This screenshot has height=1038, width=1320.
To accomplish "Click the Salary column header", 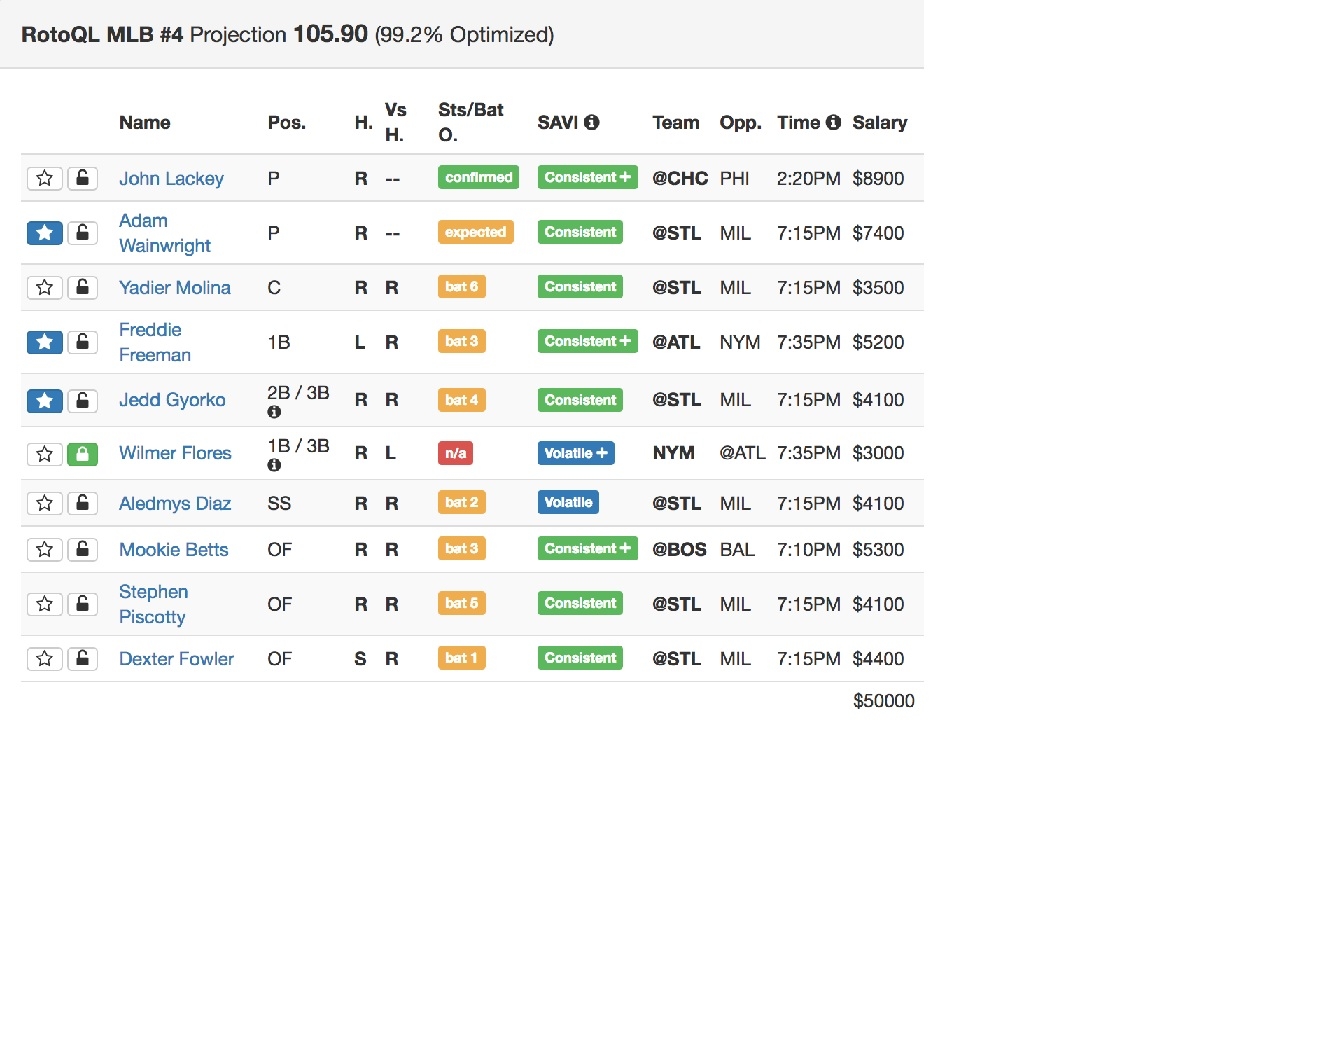I will point(880,122).
